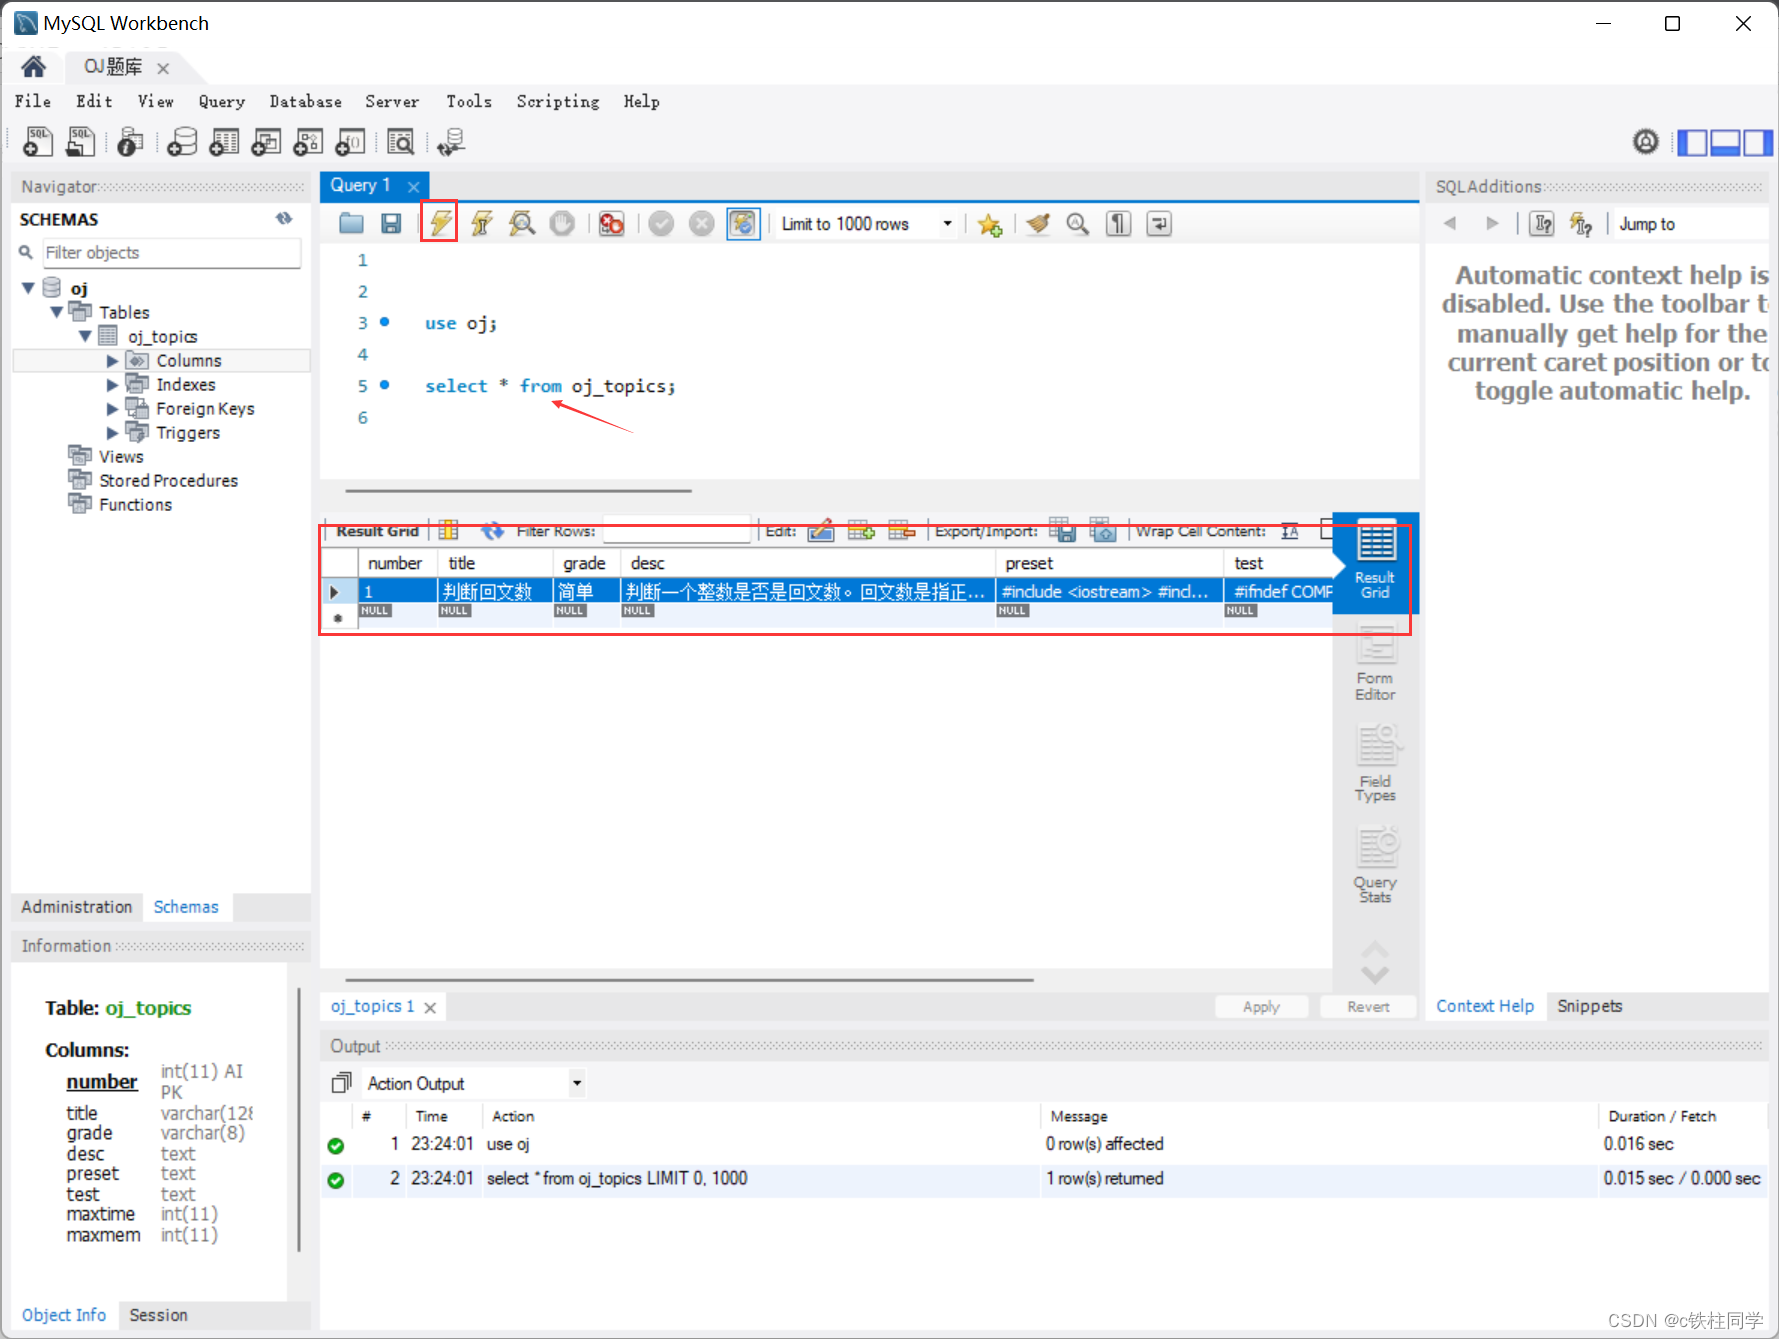Refresh the schemas list icon
The width and height of the screenshot is (1779, 1339).
(284, 218)
